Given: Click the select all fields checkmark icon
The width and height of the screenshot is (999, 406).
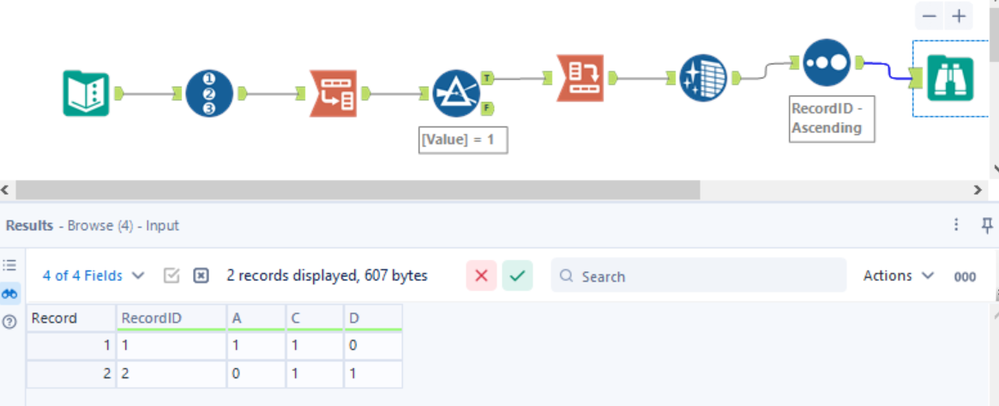Looking at the screenshot, I should (171, 275).
